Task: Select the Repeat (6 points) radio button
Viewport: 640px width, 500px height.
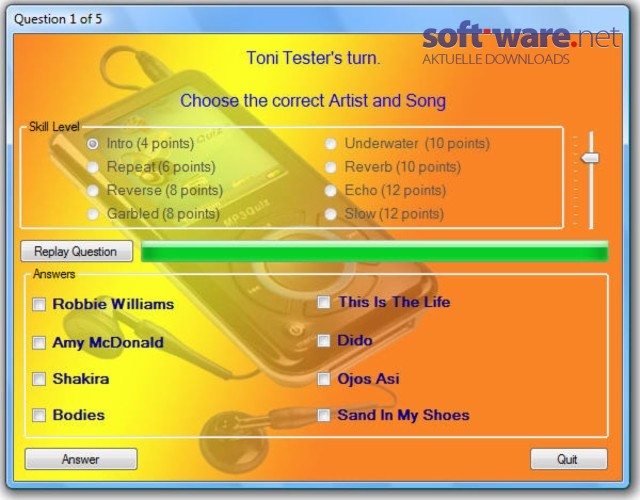Action: point(93,167)
